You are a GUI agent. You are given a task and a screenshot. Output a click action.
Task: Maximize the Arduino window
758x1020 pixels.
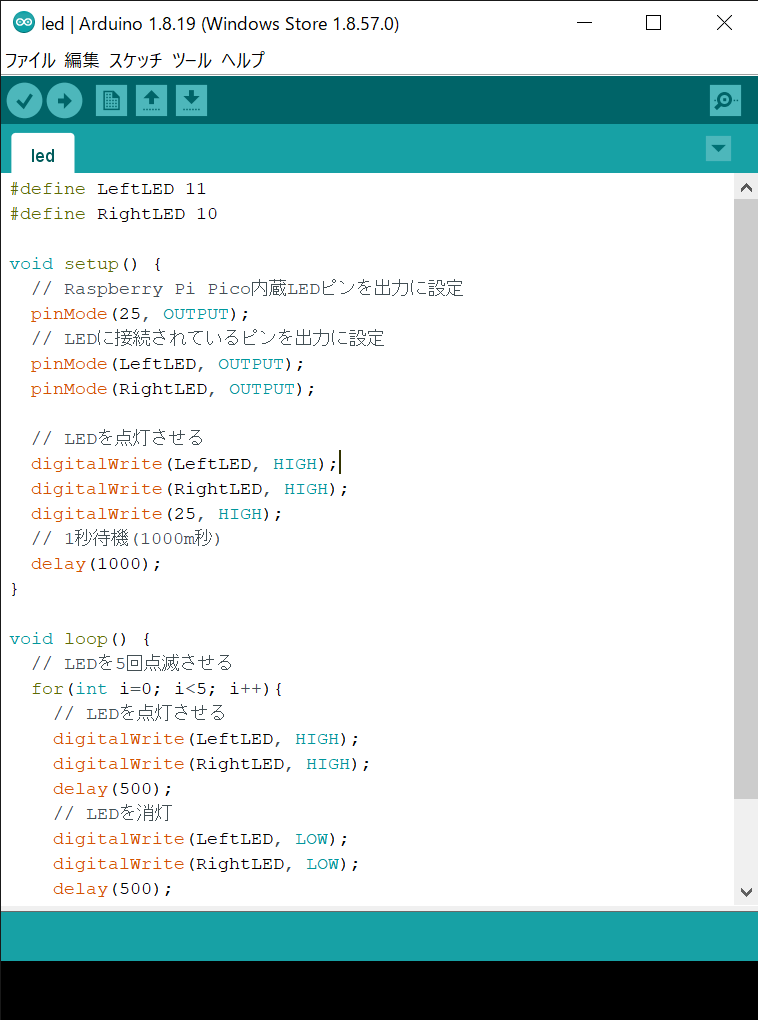click(x=653, y=23)
